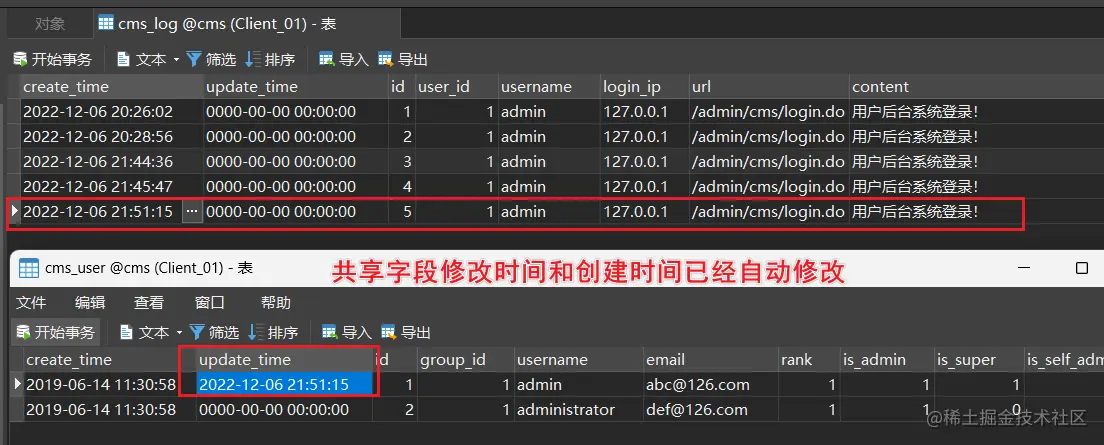Click create_time column header in cms_log table
Image resolution: width=1104 pixels, height=445 pixels.
tap(111, 87)
